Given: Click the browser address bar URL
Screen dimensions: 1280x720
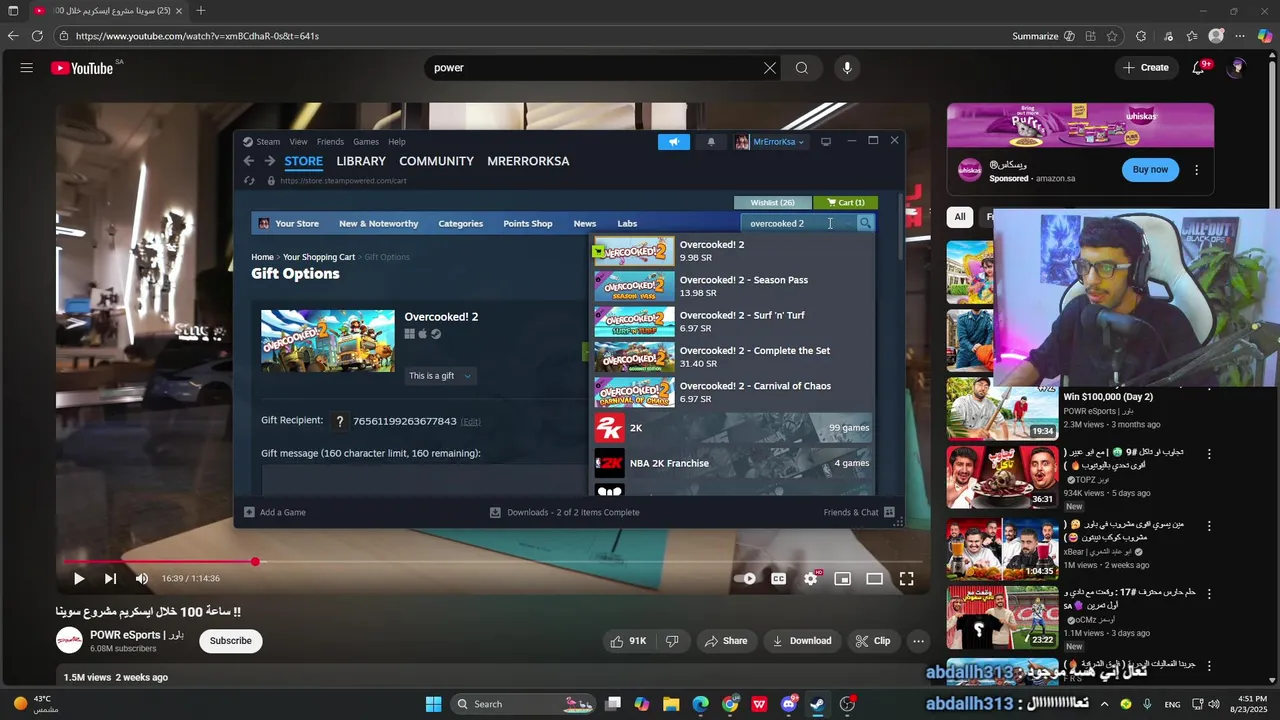Looking at the screenshot, I should pos(197,36).
